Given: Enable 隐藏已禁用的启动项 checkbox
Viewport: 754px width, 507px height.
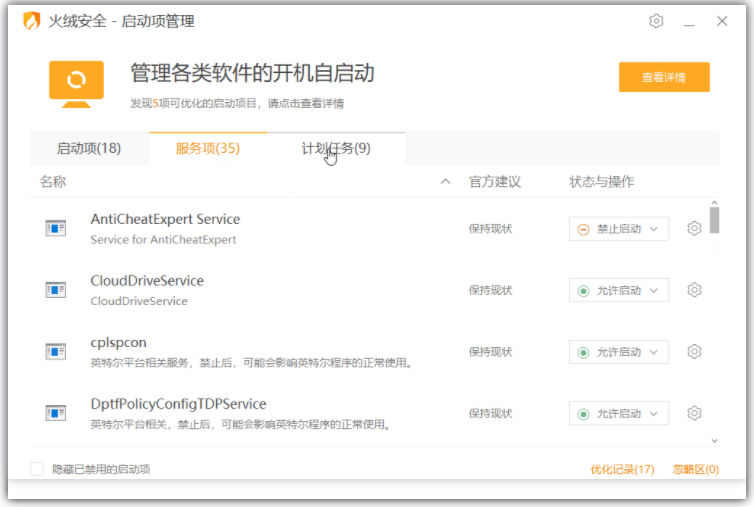Looking at the screenshot, I should pos(37,469).
